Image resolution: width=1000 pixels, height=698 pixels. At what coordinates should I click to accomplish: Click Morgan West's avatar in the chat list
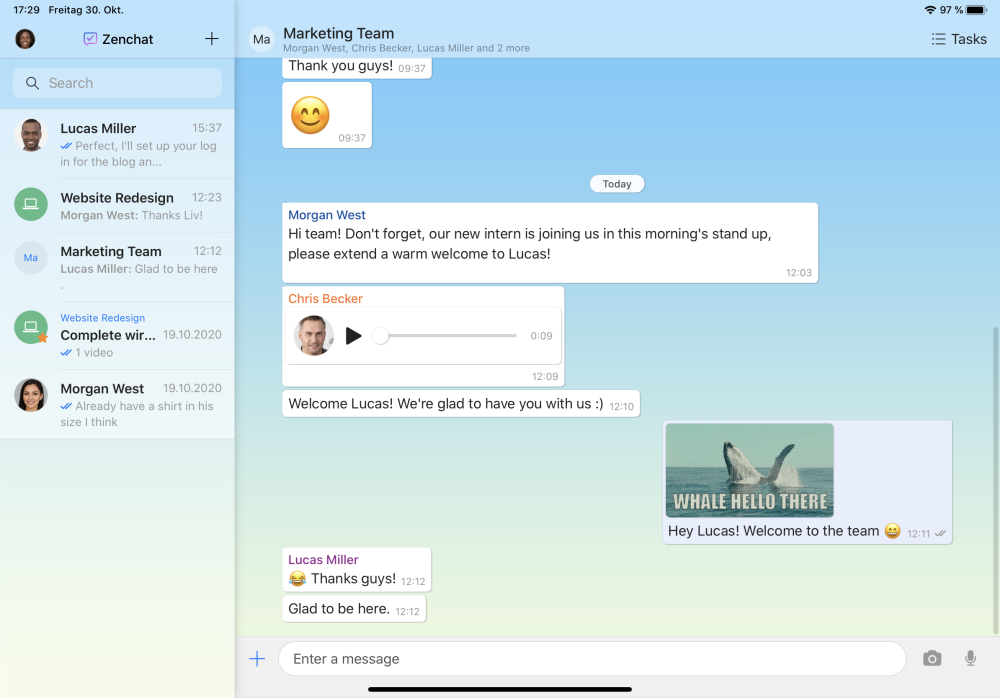(x=31, y=395)
